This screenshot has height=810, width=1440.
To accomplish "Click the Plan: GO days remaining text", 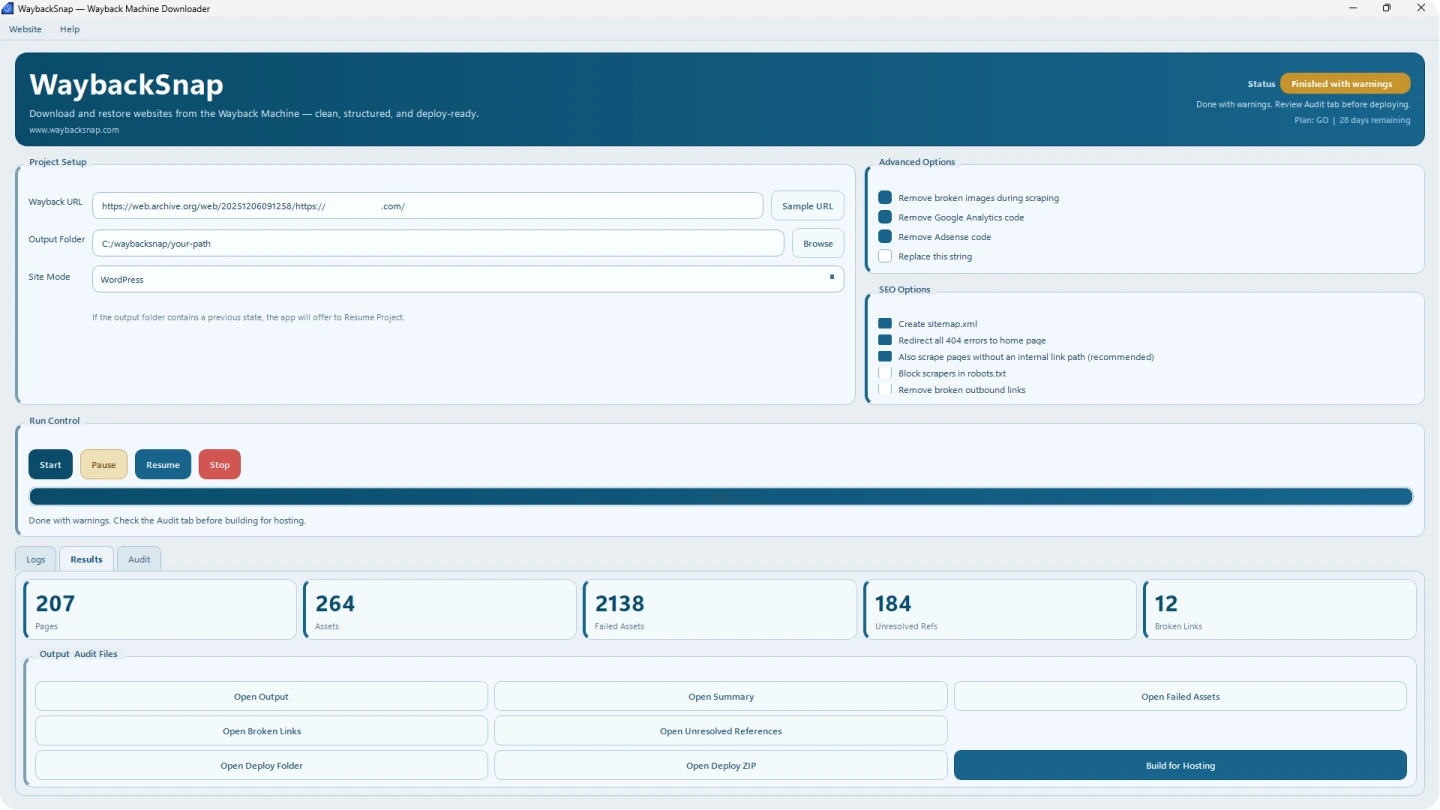I will click(1352, 120).
